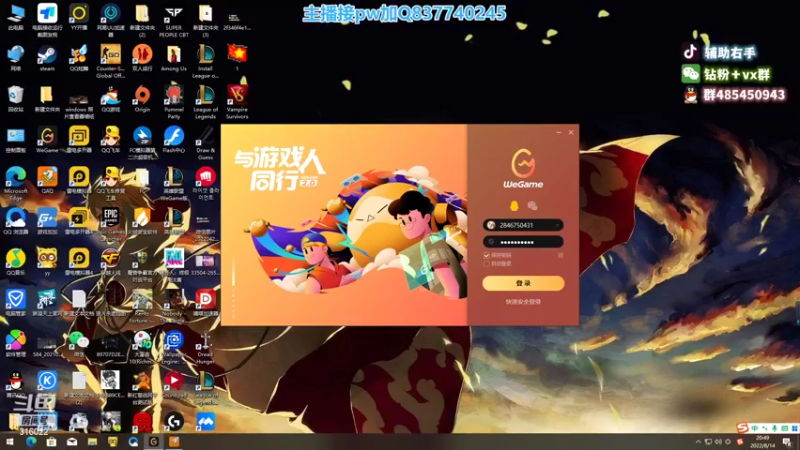Open Draw & Guess desktop shortcut
The image size is (800, 450).
point(206,143)
